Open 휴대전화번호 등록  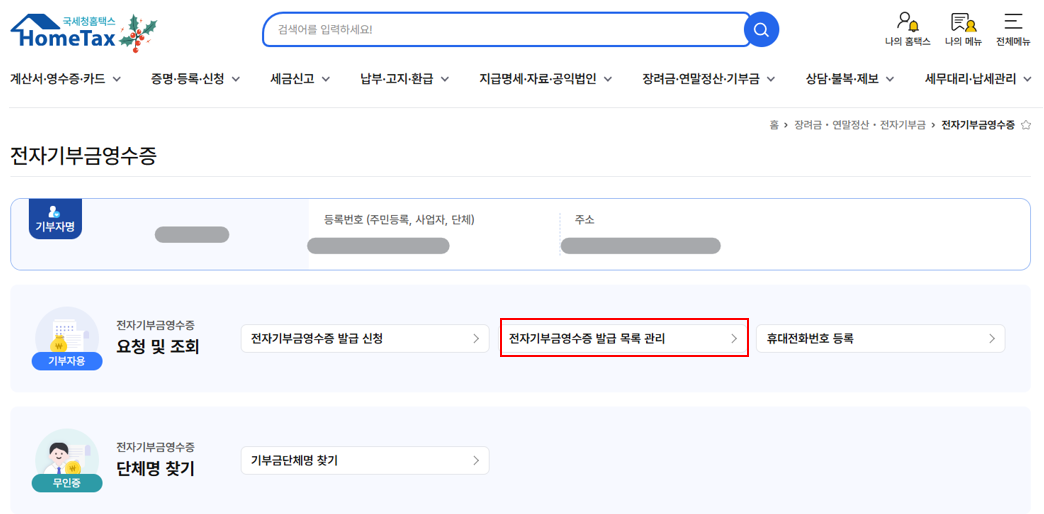tap(881, 338)
